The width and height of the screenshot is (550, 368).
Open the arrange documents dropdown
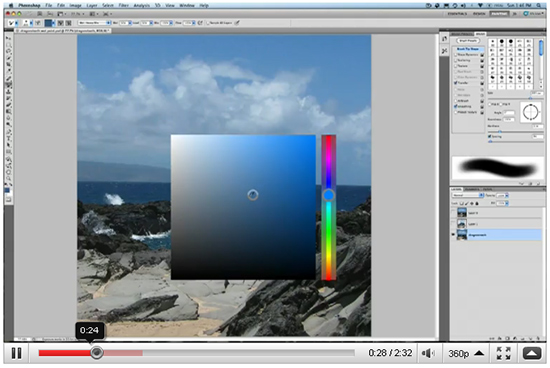pos(94,14)
